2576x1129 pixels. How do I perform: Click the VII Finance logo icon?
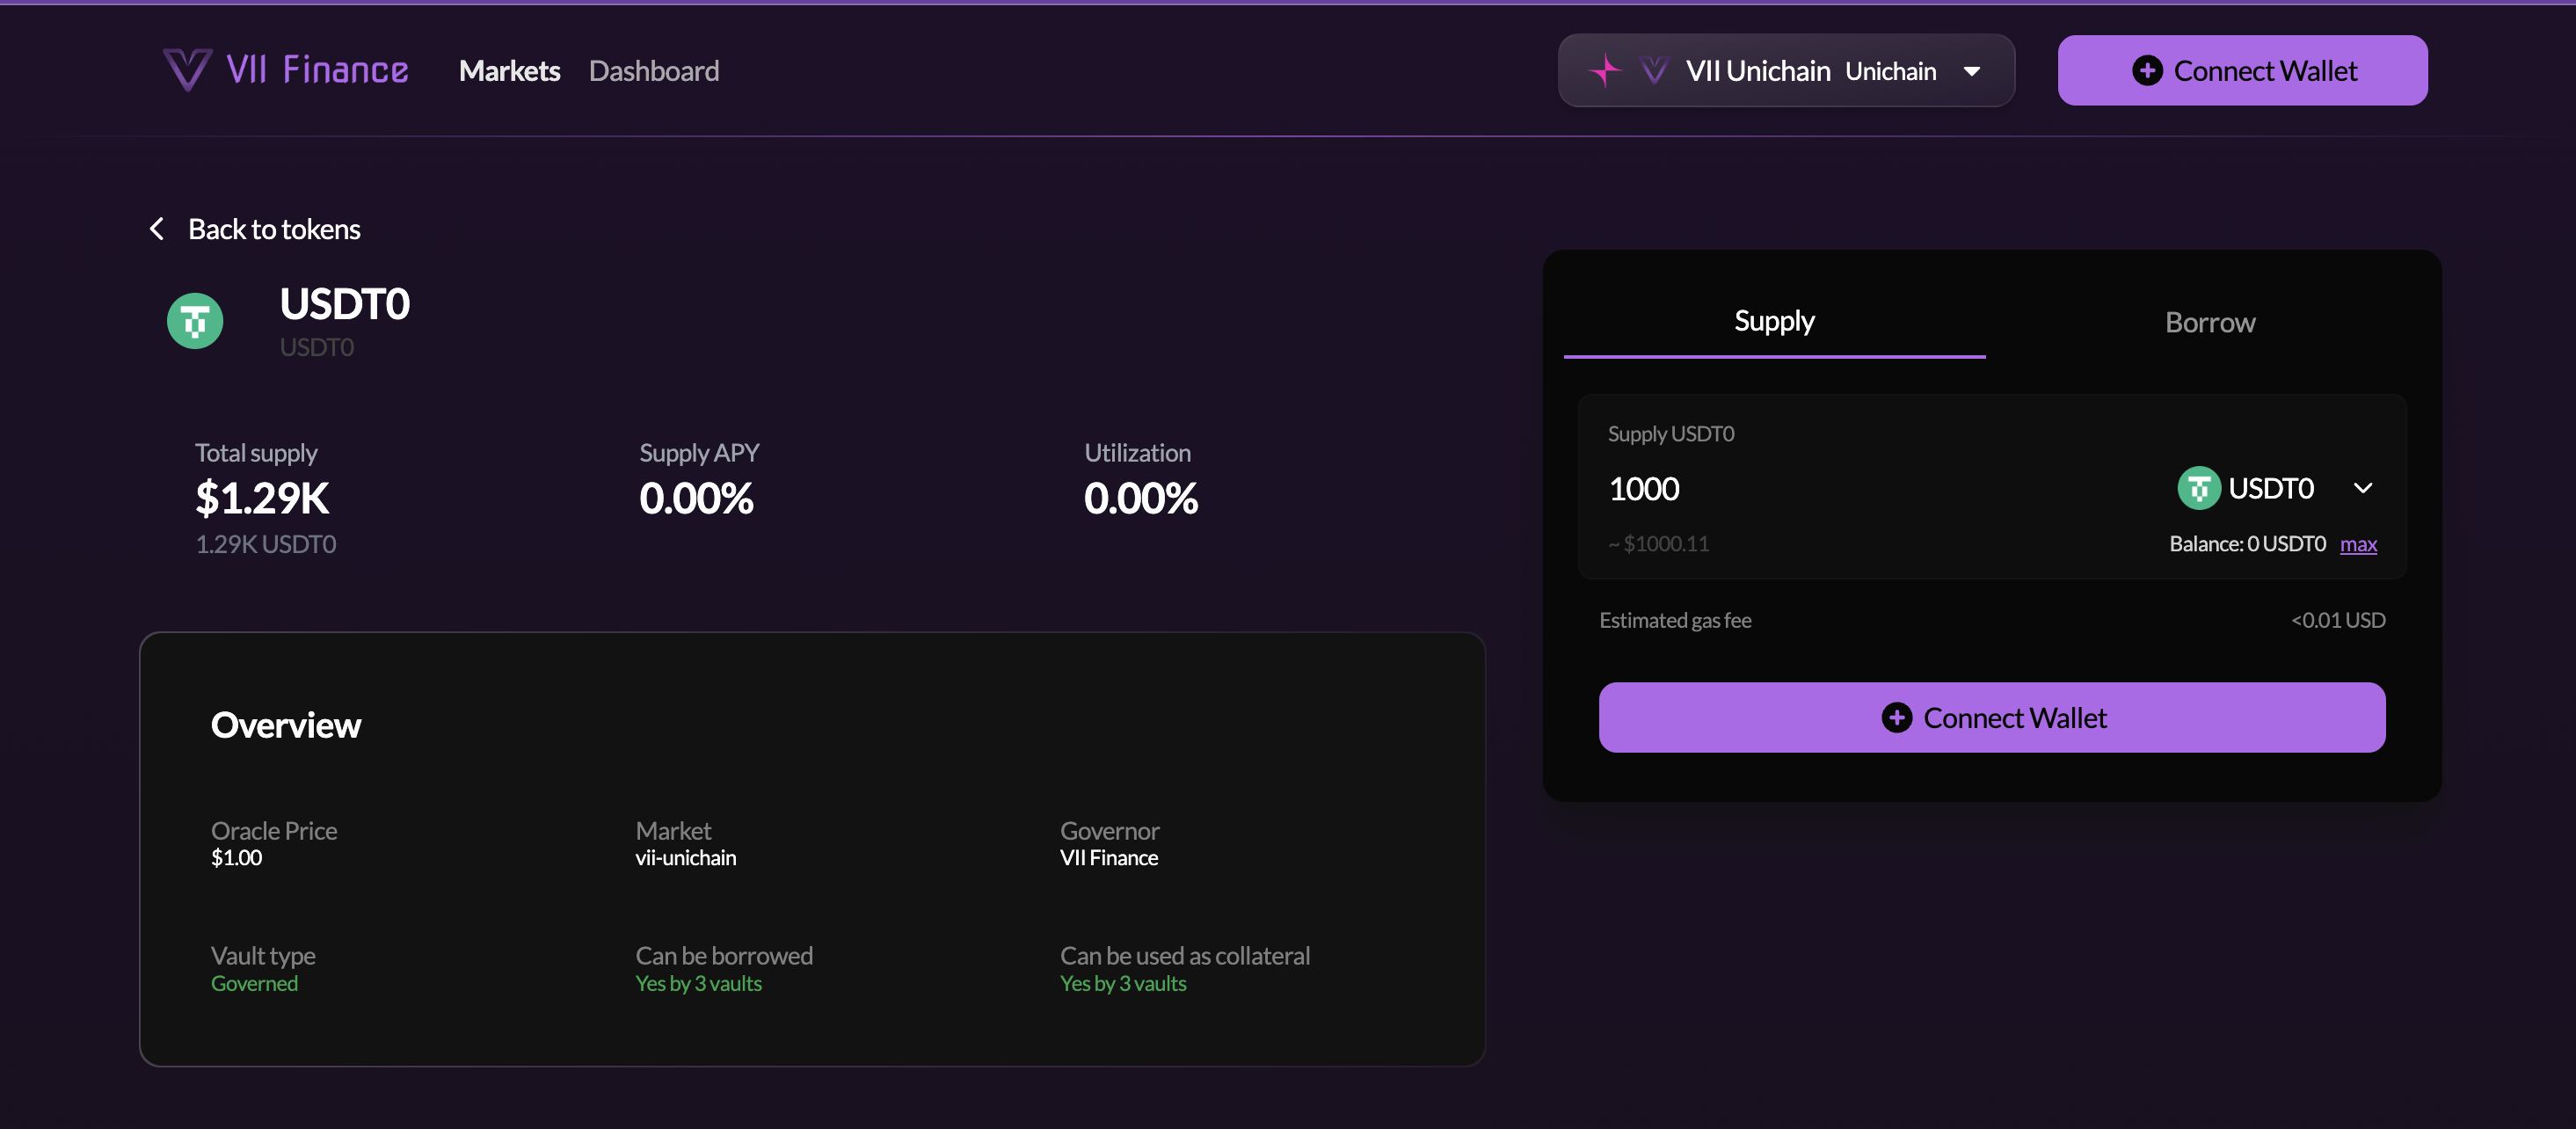(187, 70)
